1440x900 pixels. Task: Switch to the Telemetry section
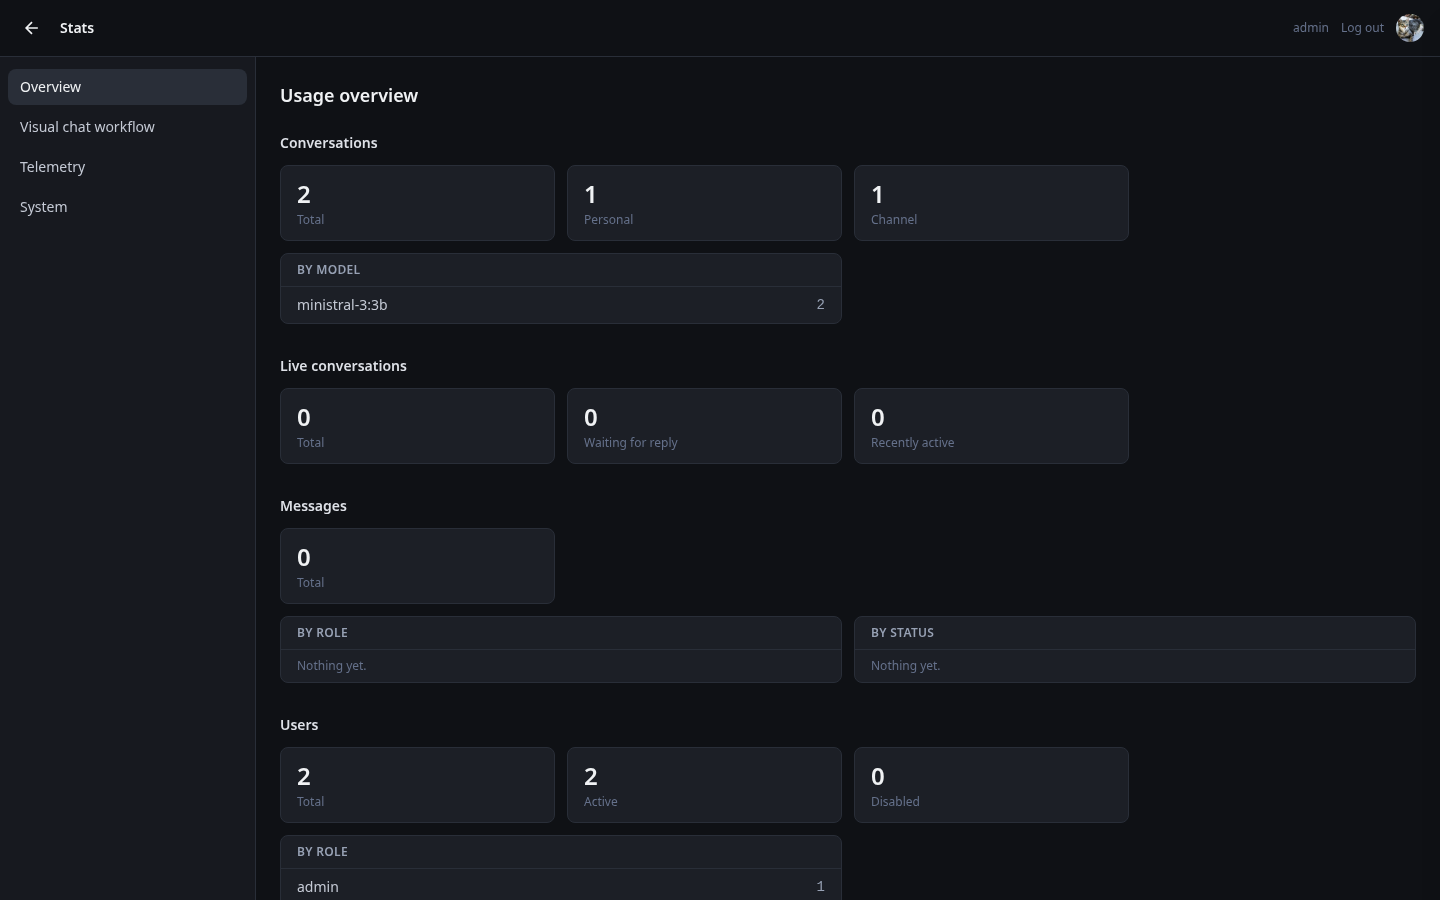click(x=127, y=167)
